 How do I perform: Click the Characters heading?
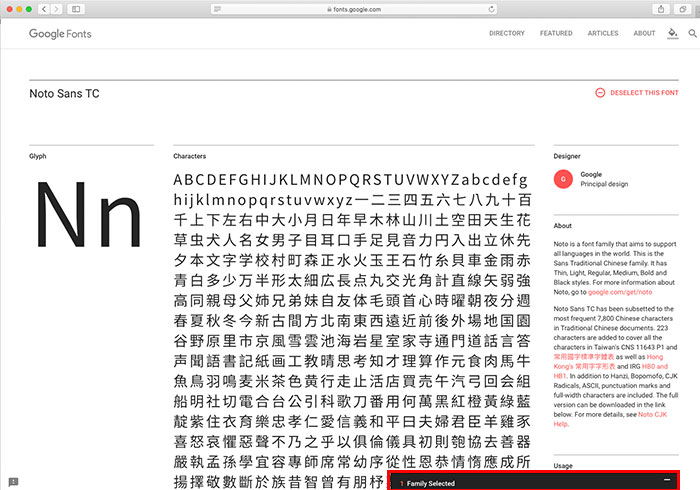190,156
